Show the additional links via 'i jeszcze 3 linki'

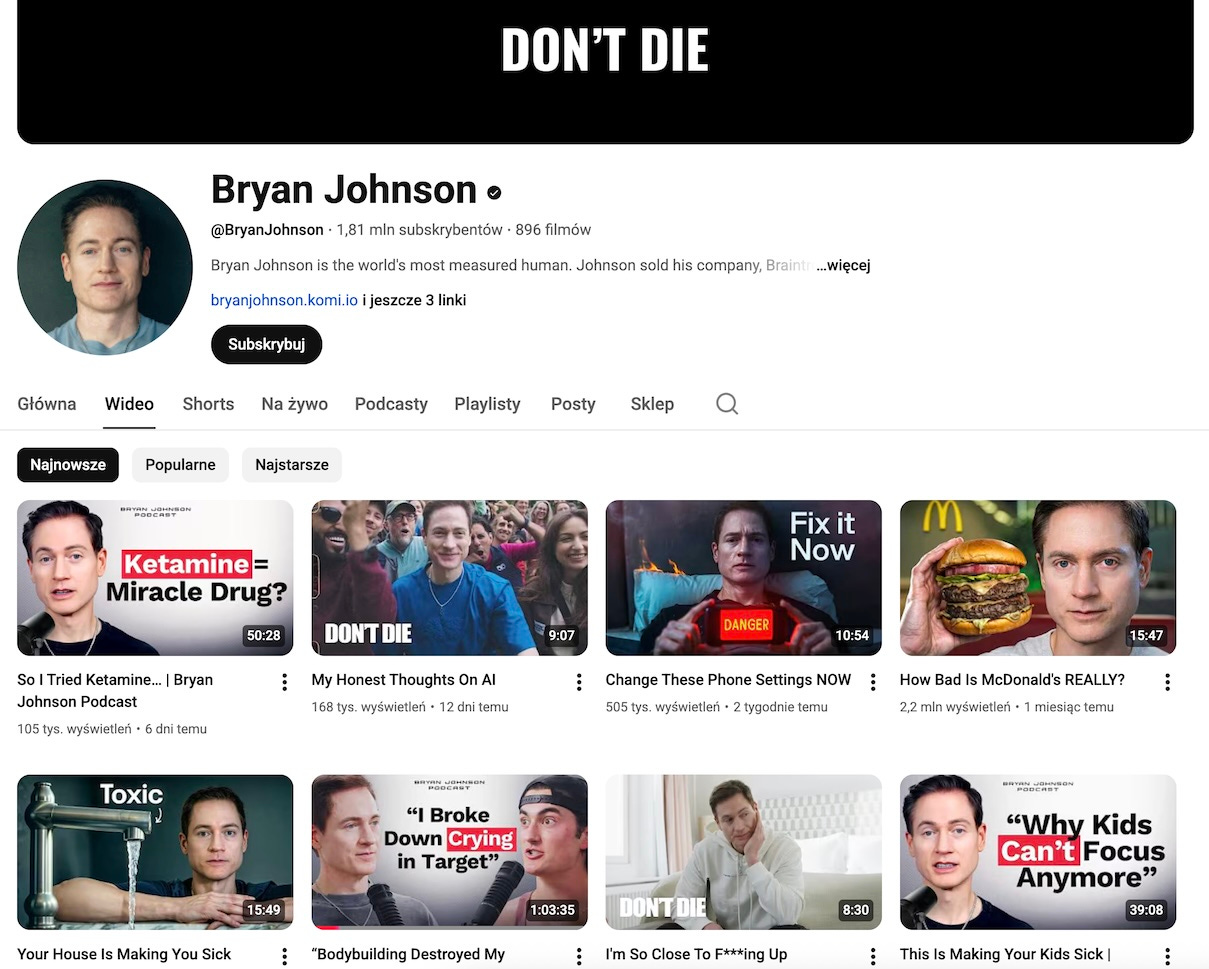click(x=414, y=300)
